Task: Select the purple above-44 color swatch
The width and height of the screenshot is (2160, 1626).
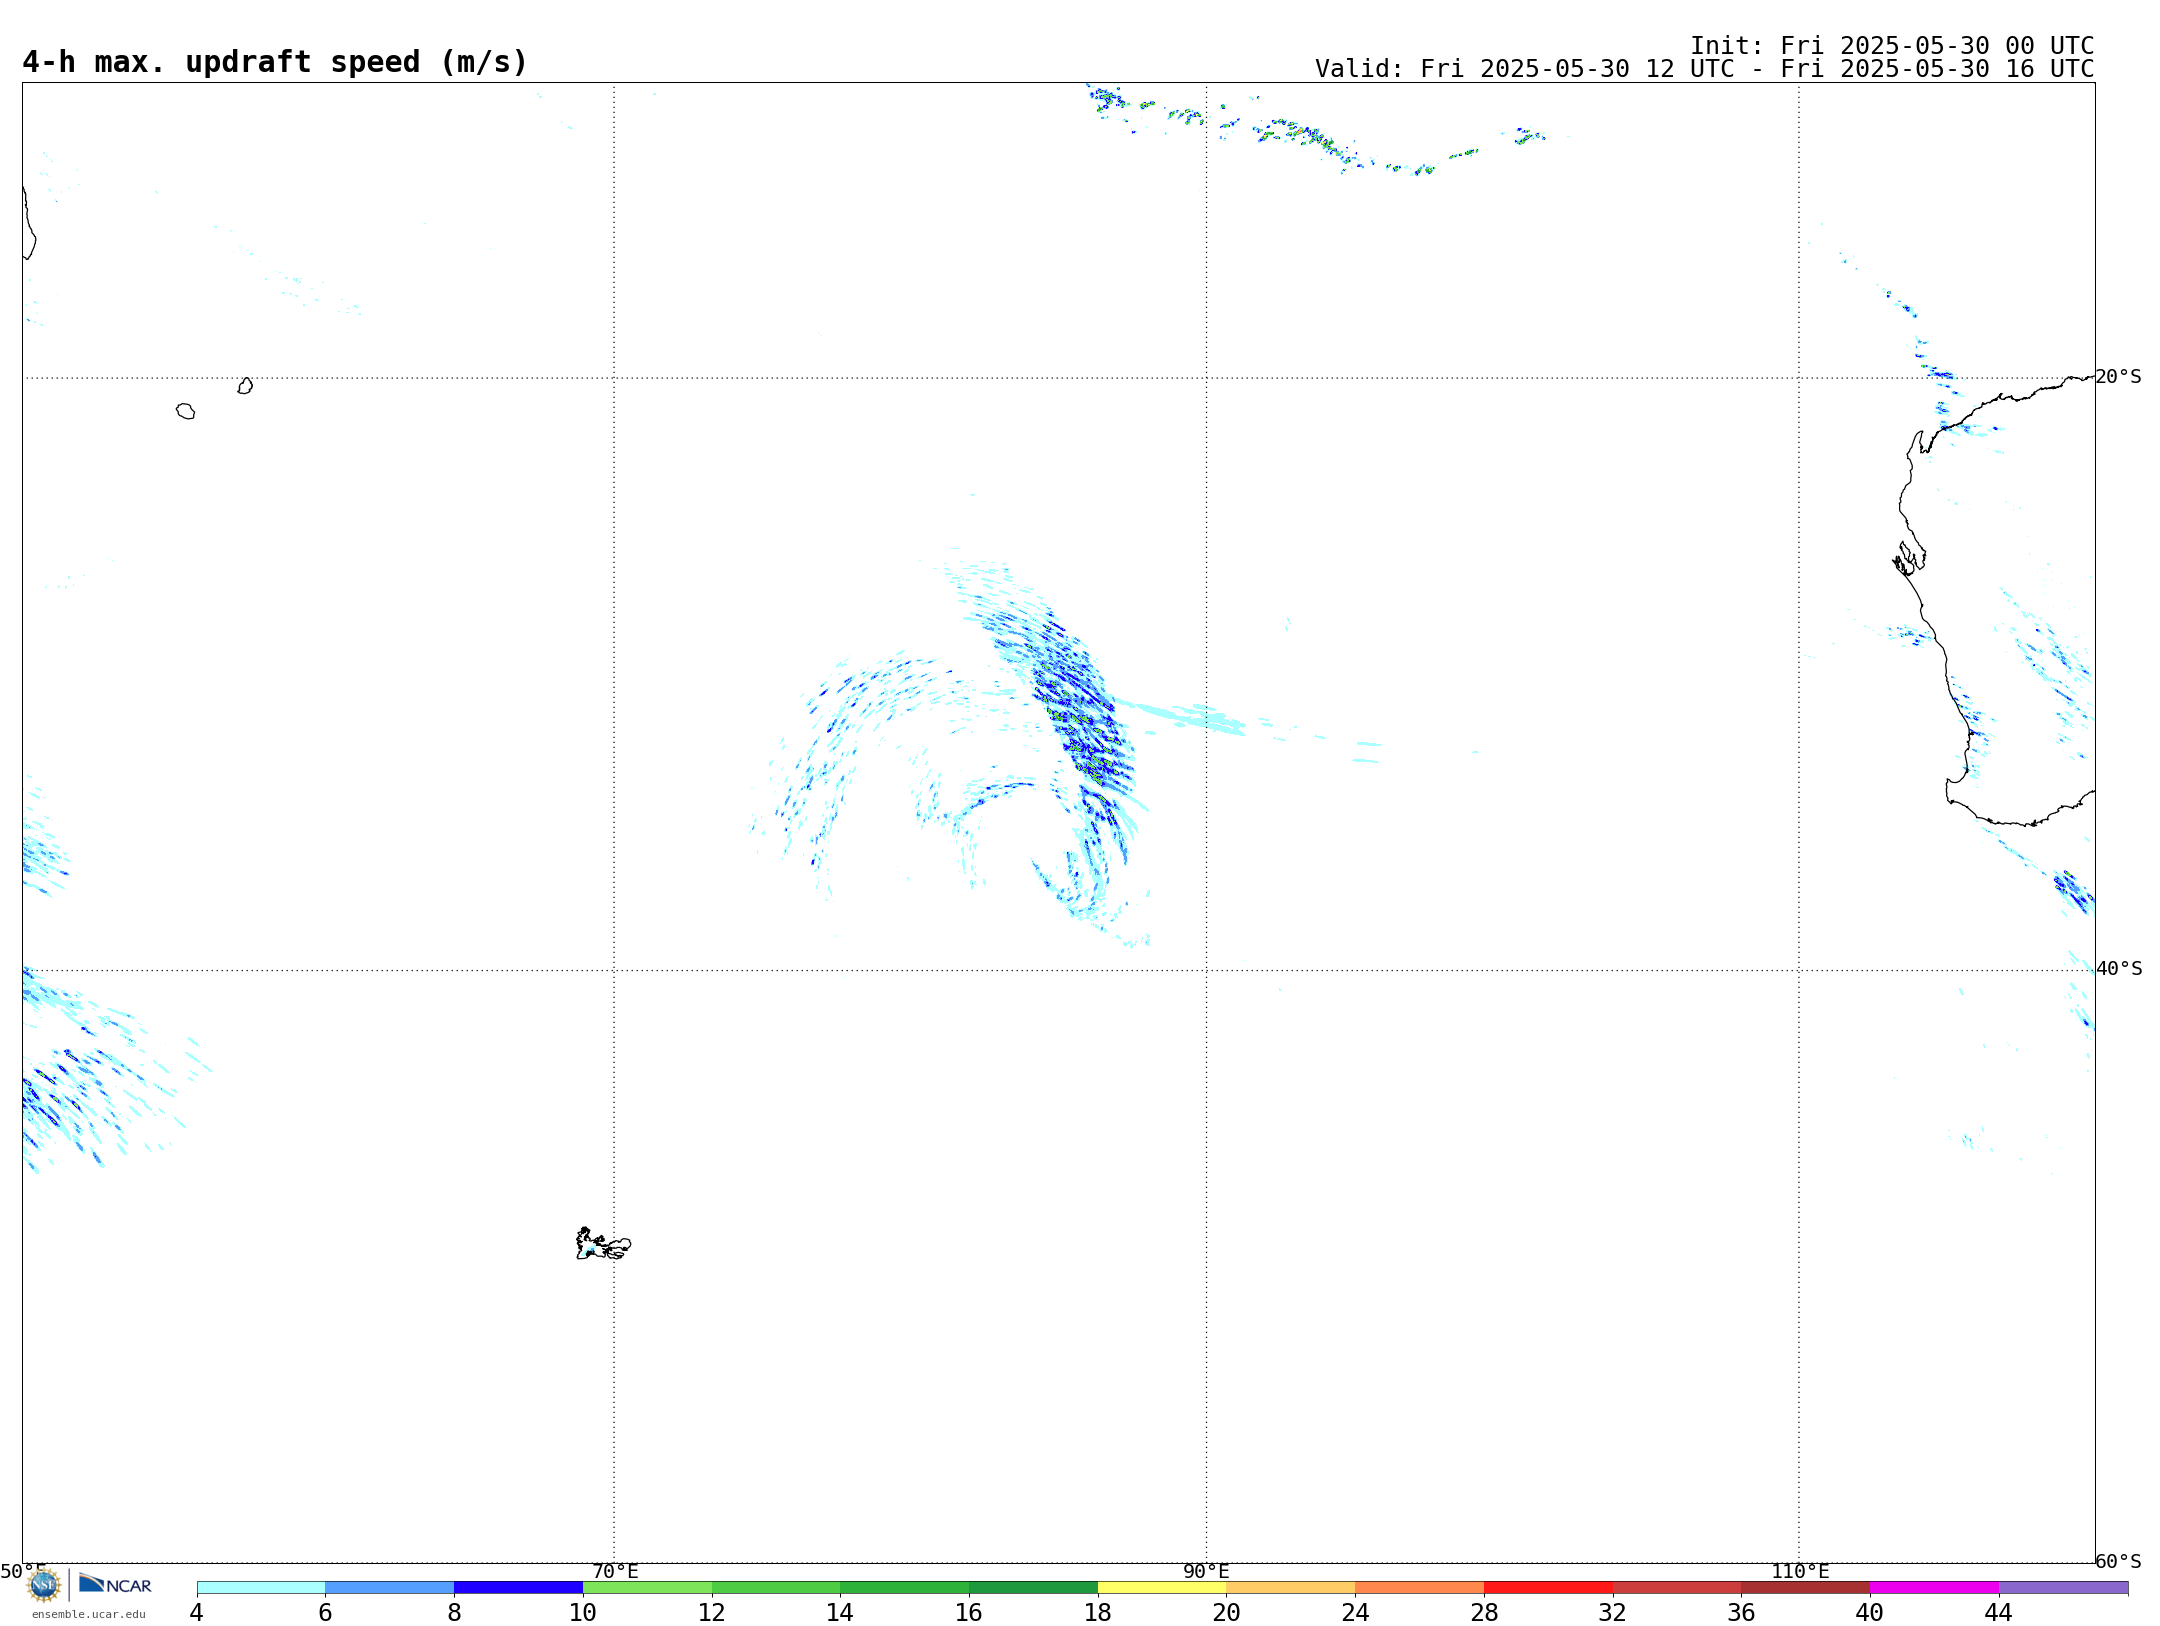Action: click(2063, 1587)
